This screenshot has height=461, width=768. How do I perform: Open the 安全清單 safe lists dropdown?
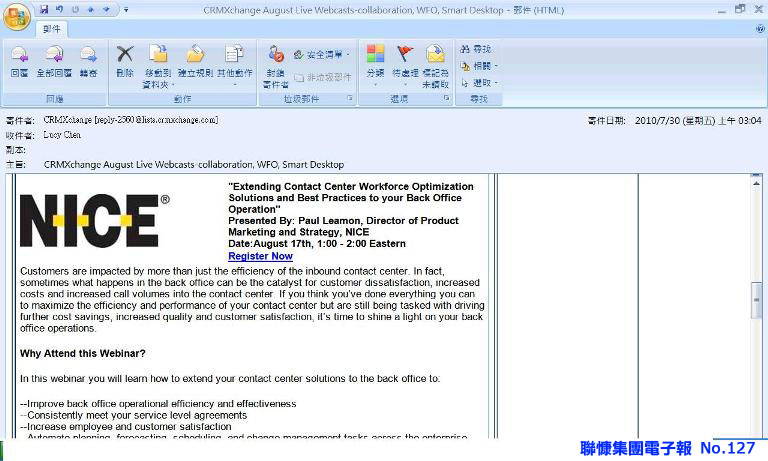[322, 55]
